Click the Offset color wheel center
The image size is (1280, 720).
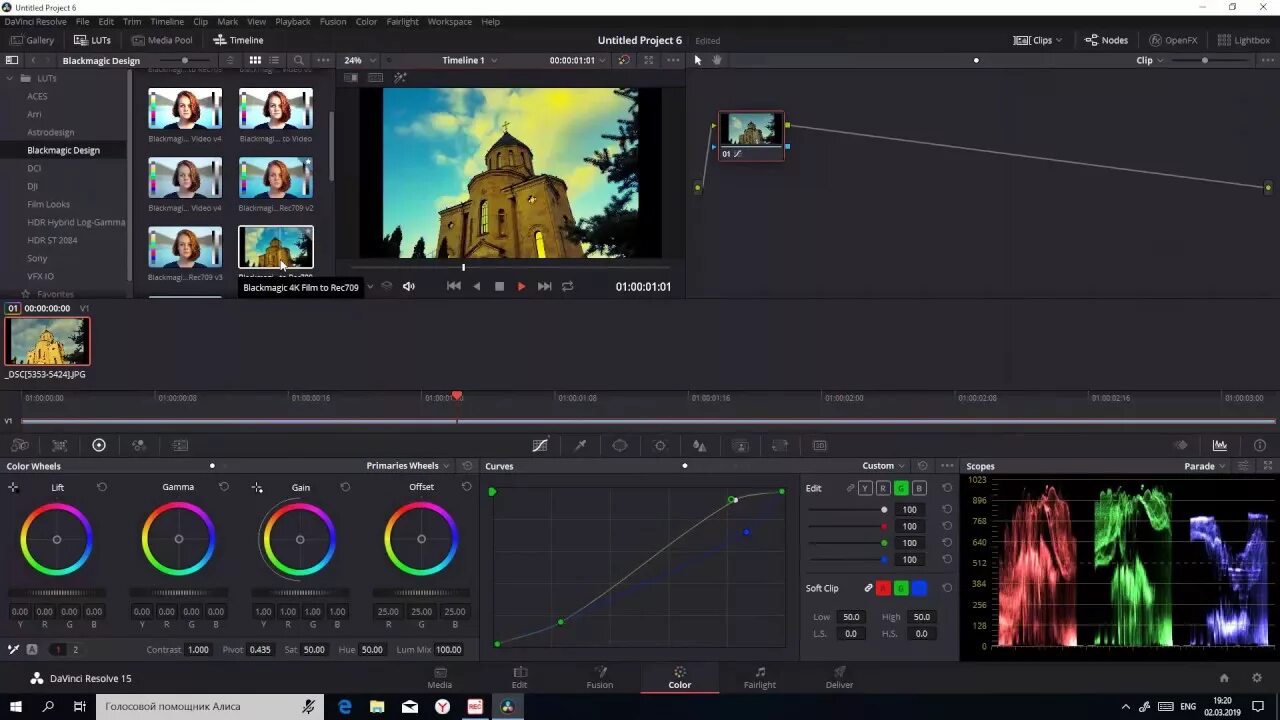(x=421, y=539)
